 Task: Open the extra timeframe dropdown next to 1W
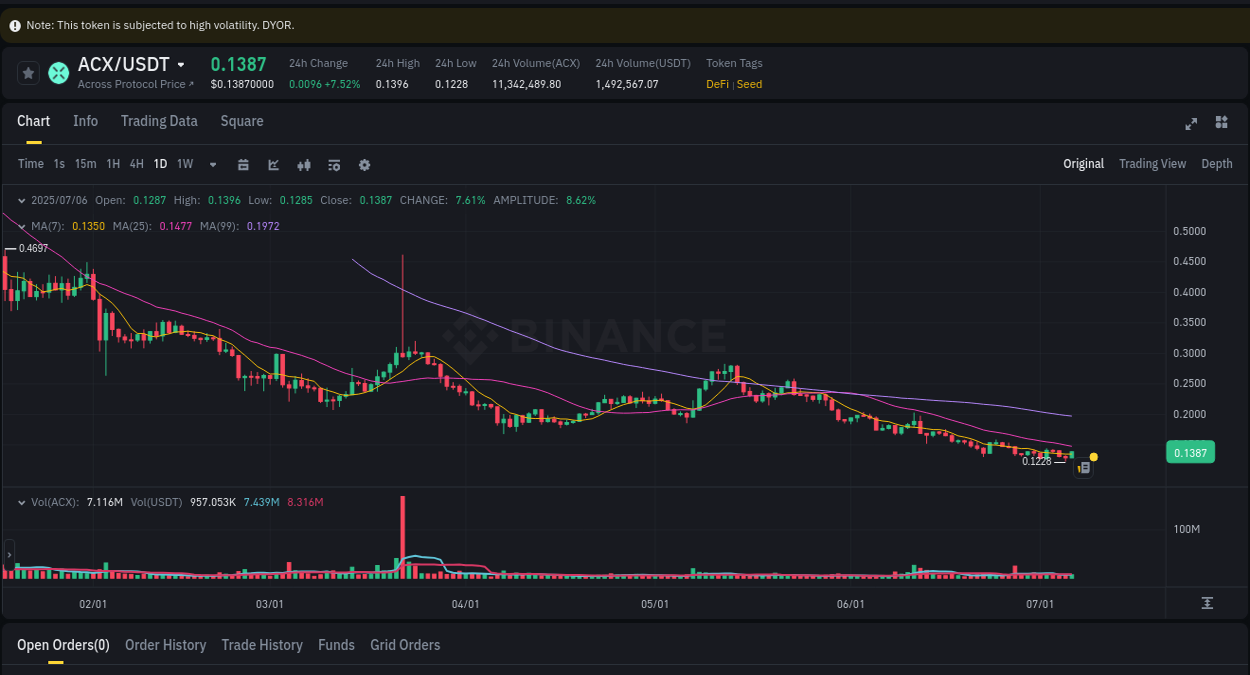coord(212,164)
